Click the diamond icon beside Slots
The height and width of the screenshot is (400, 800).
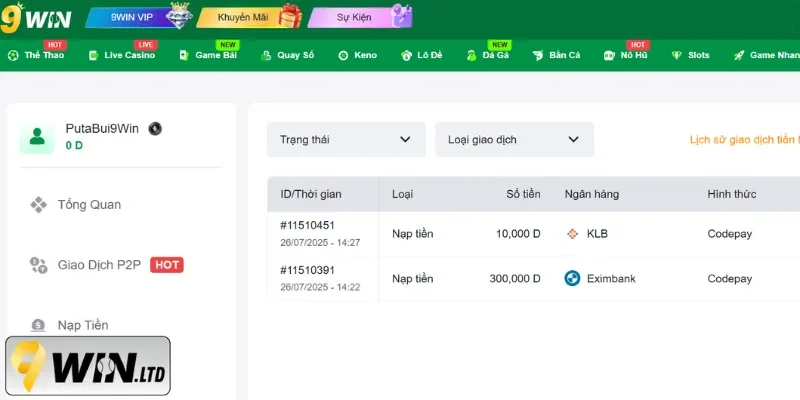click(x=677, y=56)
